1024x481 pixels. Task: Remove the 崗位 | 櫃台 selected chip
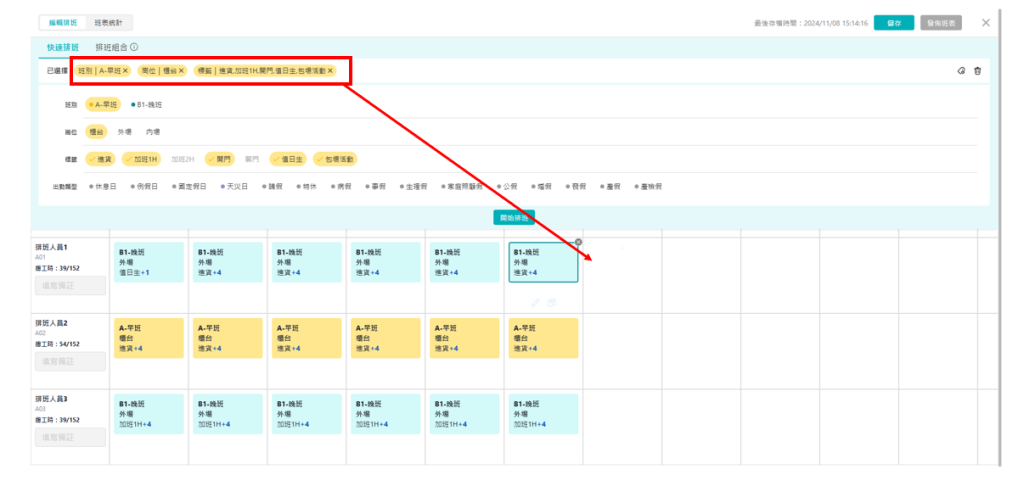[181, 71]
